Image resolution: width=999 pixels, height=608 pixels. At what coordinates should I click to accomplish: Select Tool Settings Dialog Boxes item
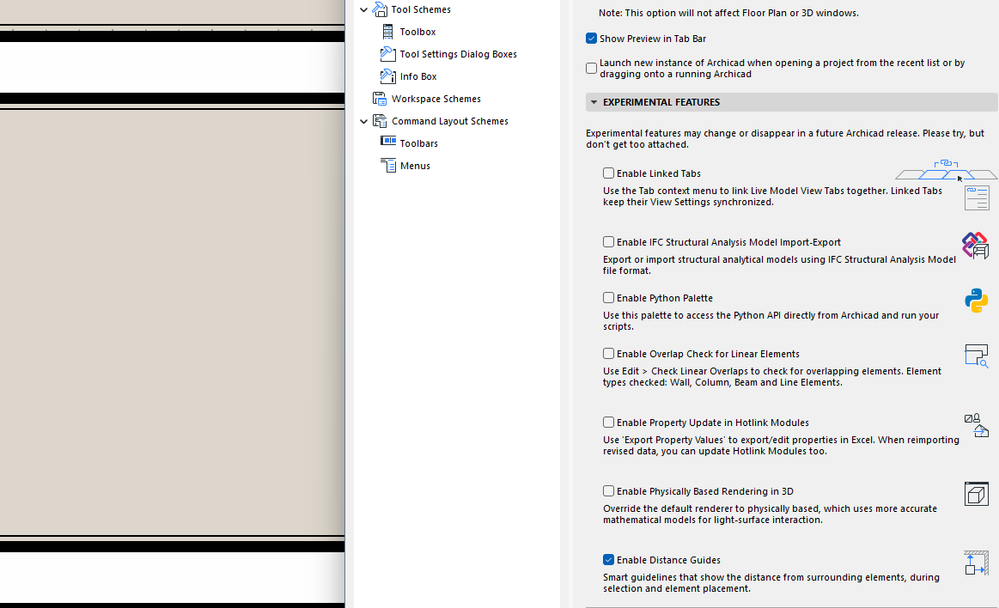pos(458,54)
